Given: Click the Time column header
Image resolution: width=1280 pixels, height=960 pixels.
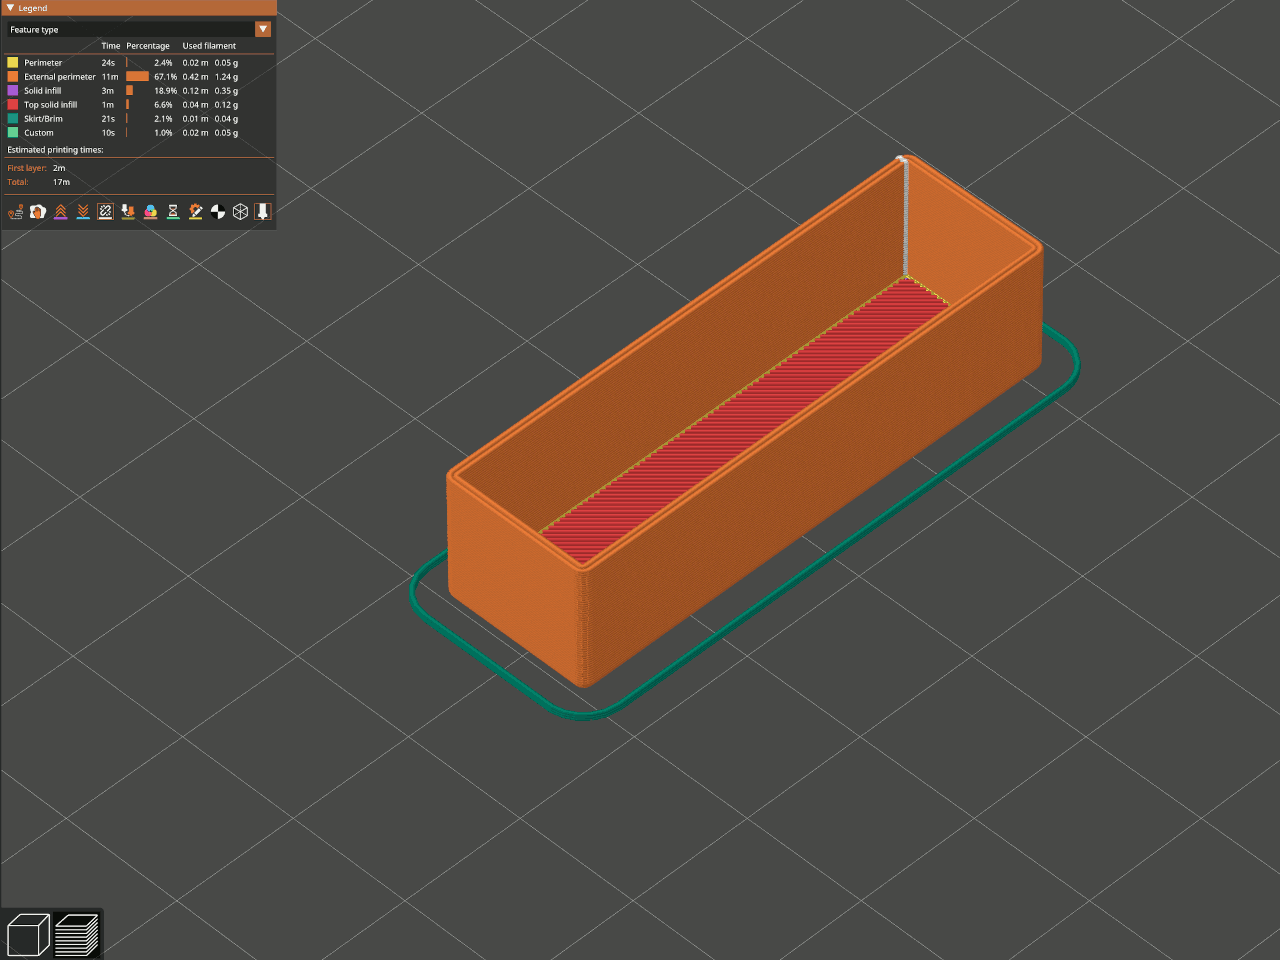Looking at the screenshot, I should pos(111,46).
